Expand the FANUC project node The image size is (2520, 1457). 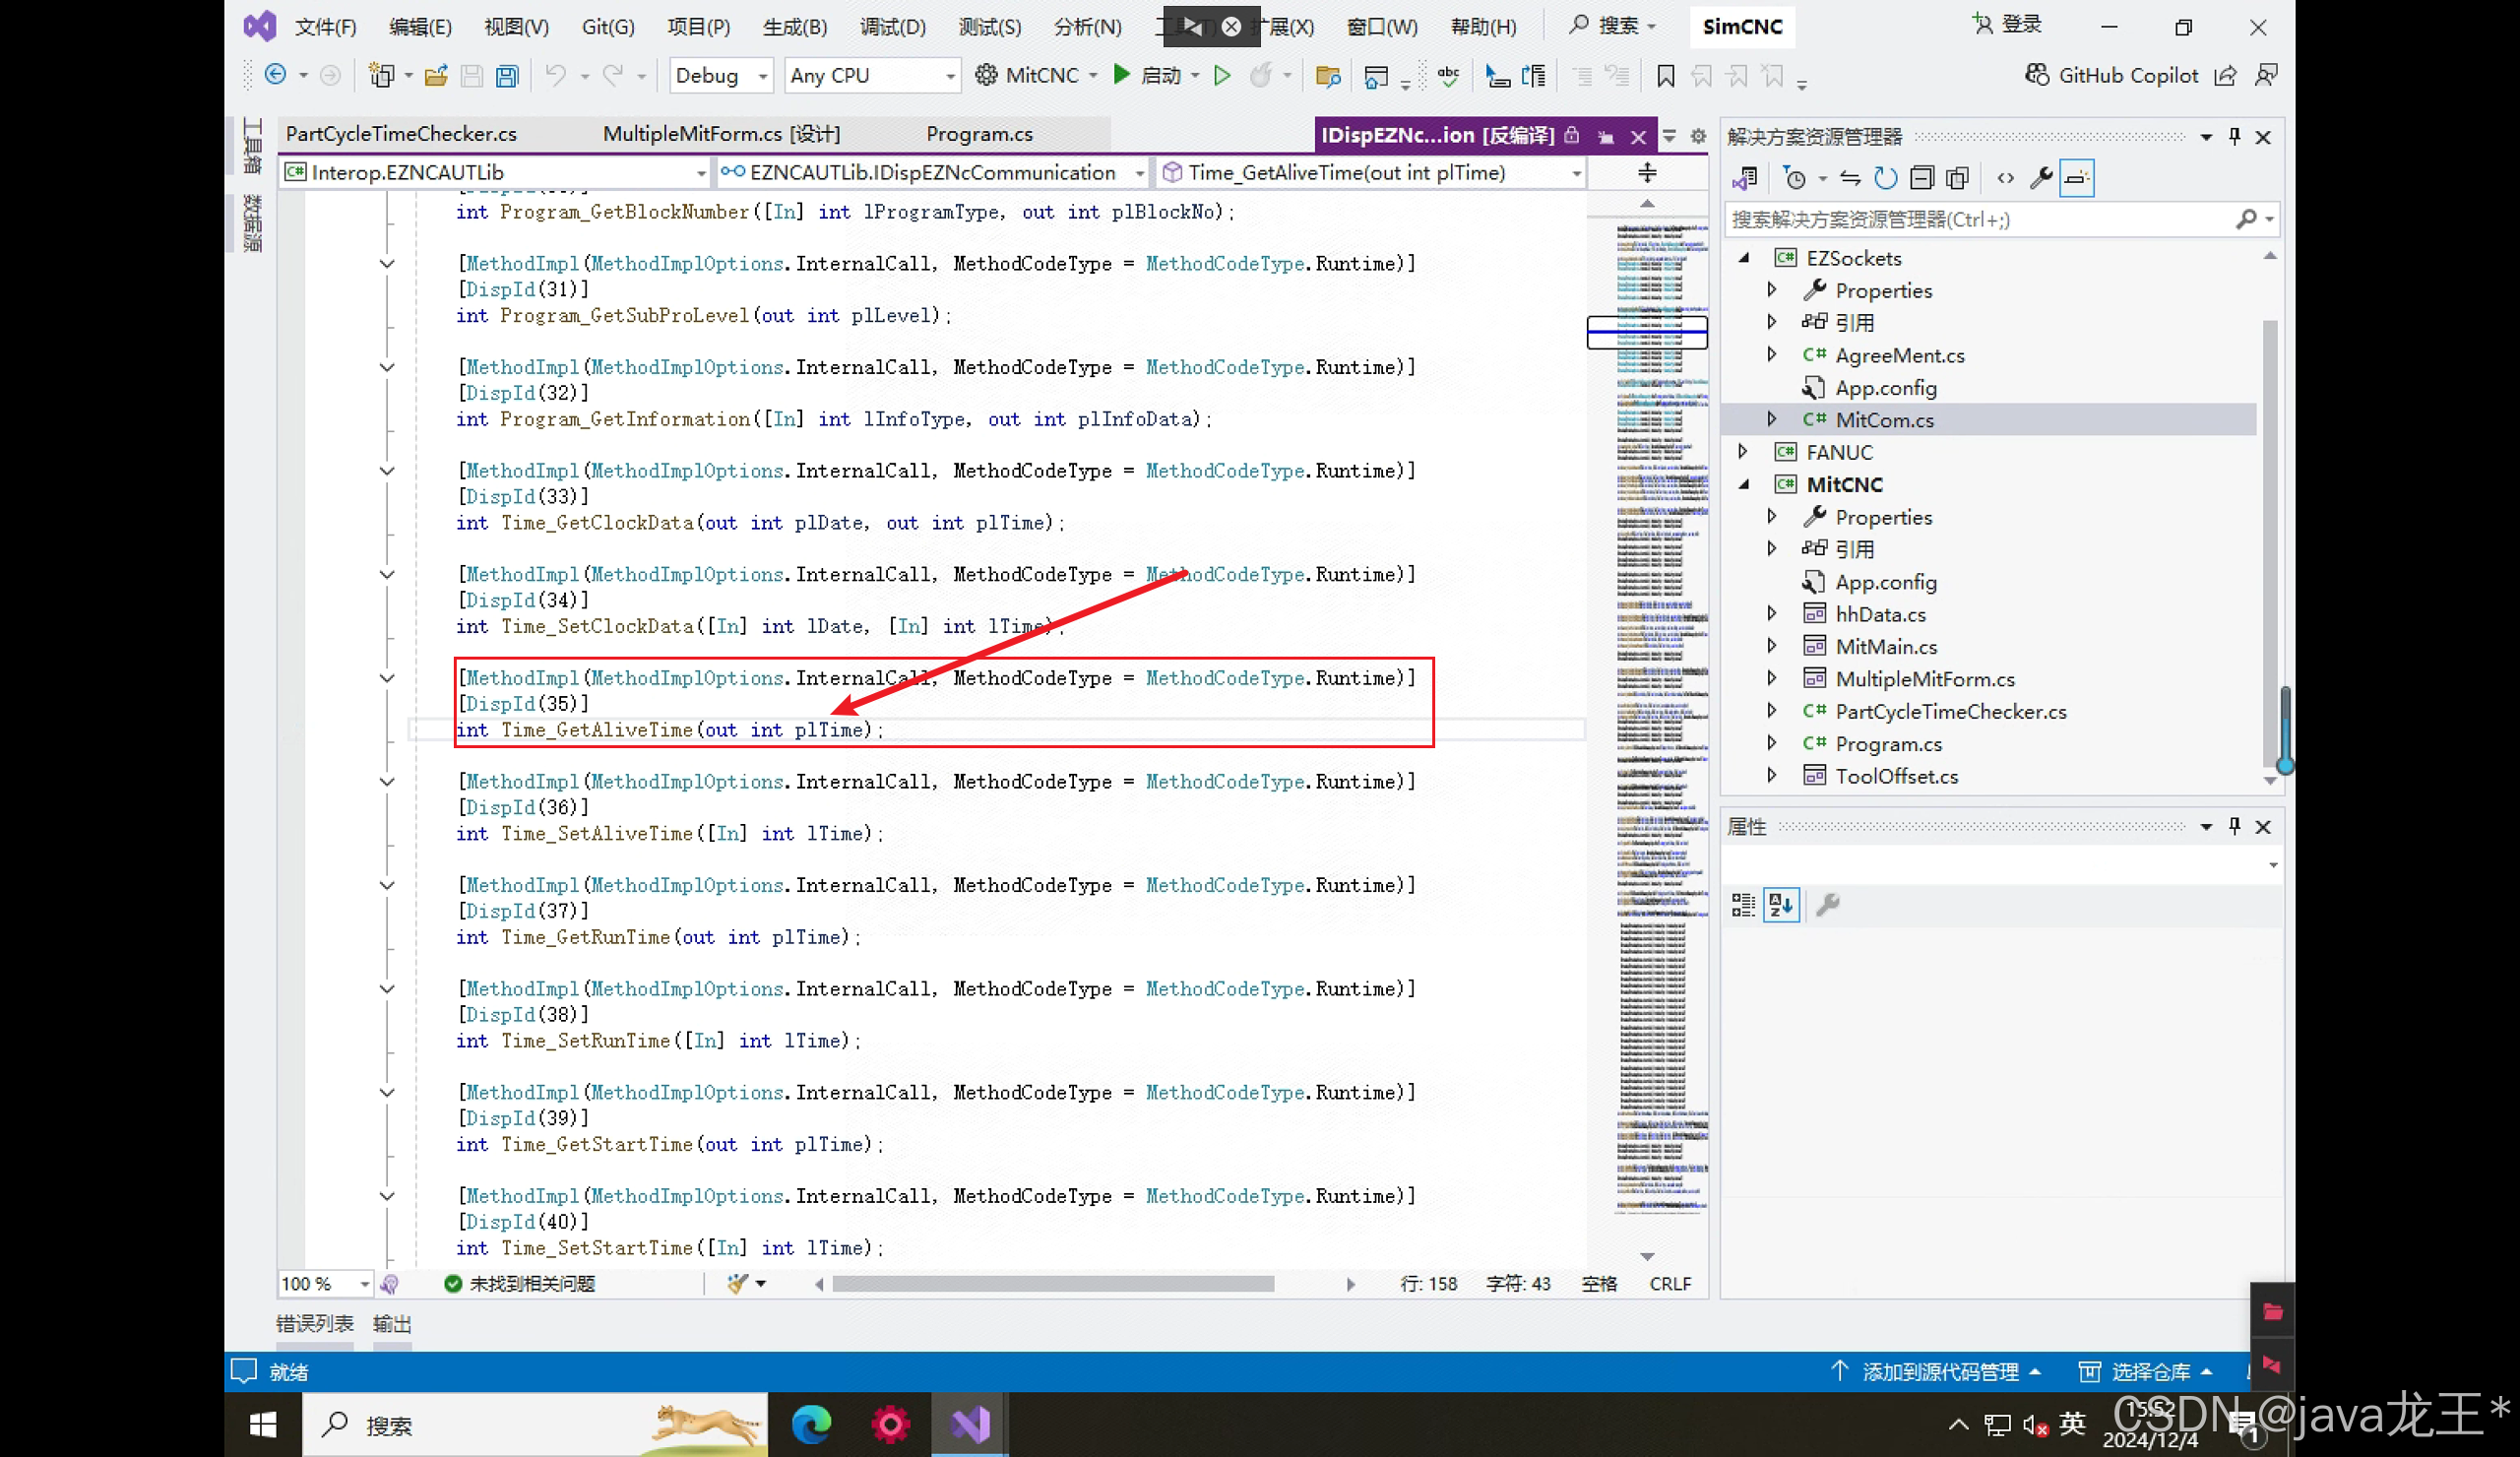click(x=1743, y=452)
